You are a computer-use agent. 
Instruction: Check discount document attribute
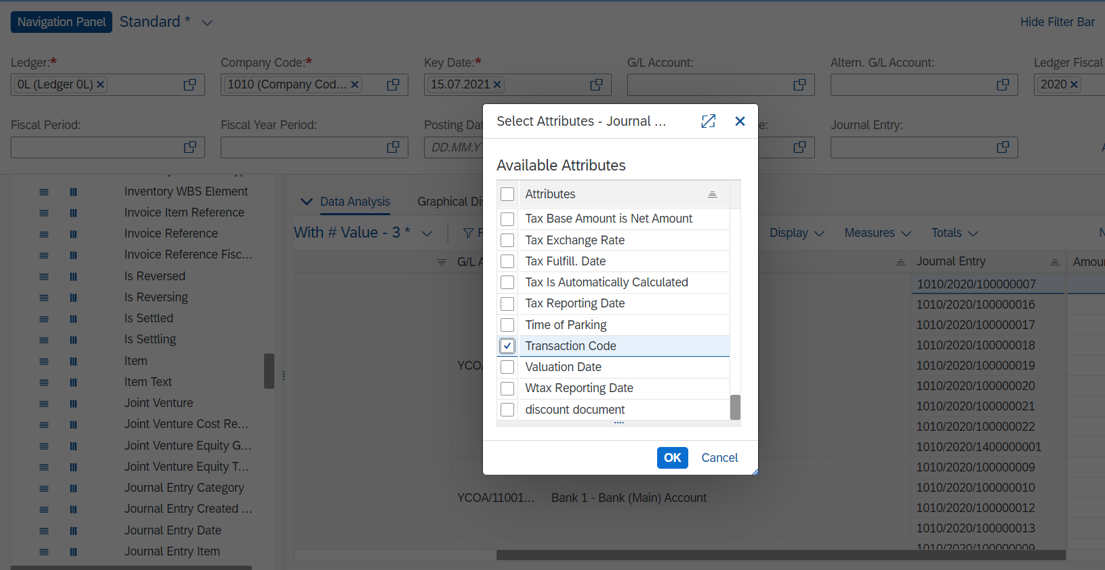pos(507,409)
